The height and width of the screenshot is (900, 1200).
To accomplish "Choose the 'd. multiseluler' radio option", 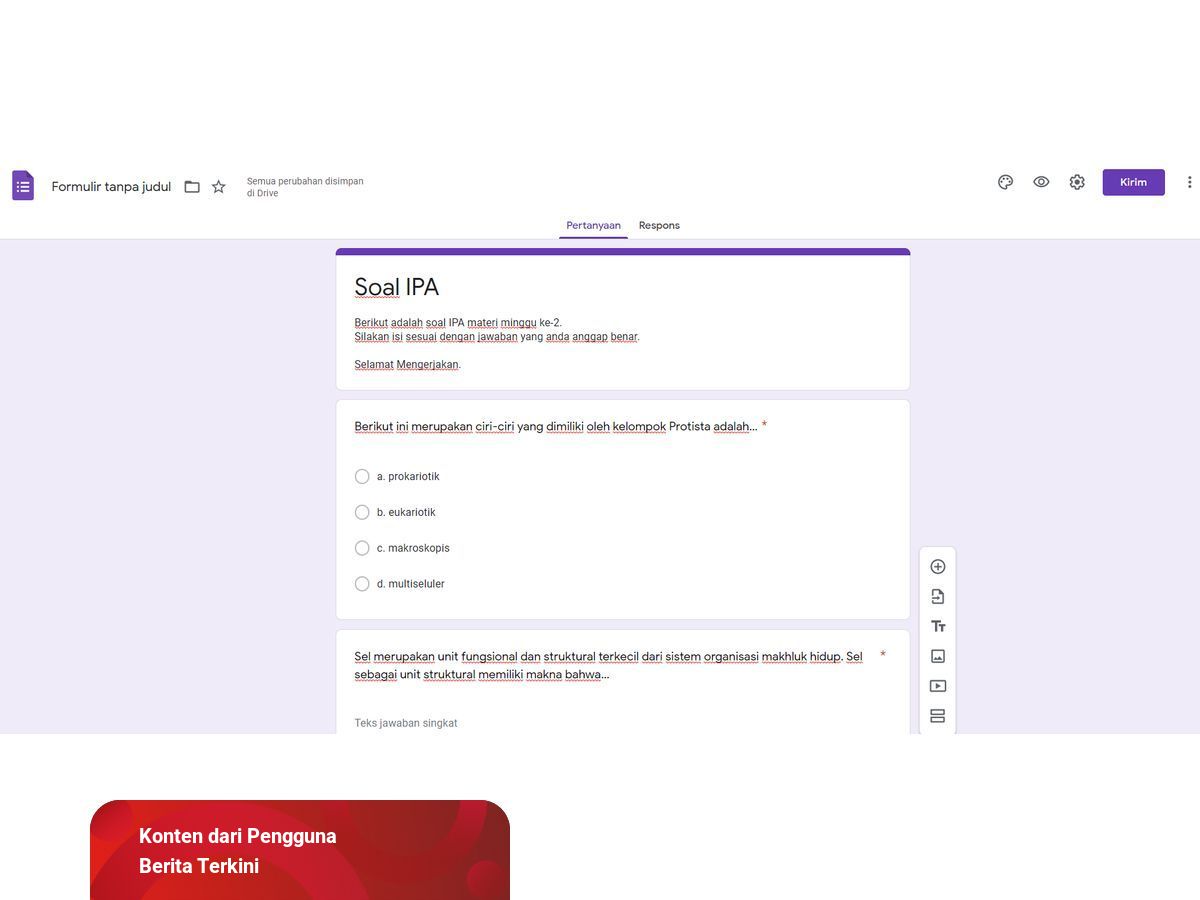I will point(362,584).
